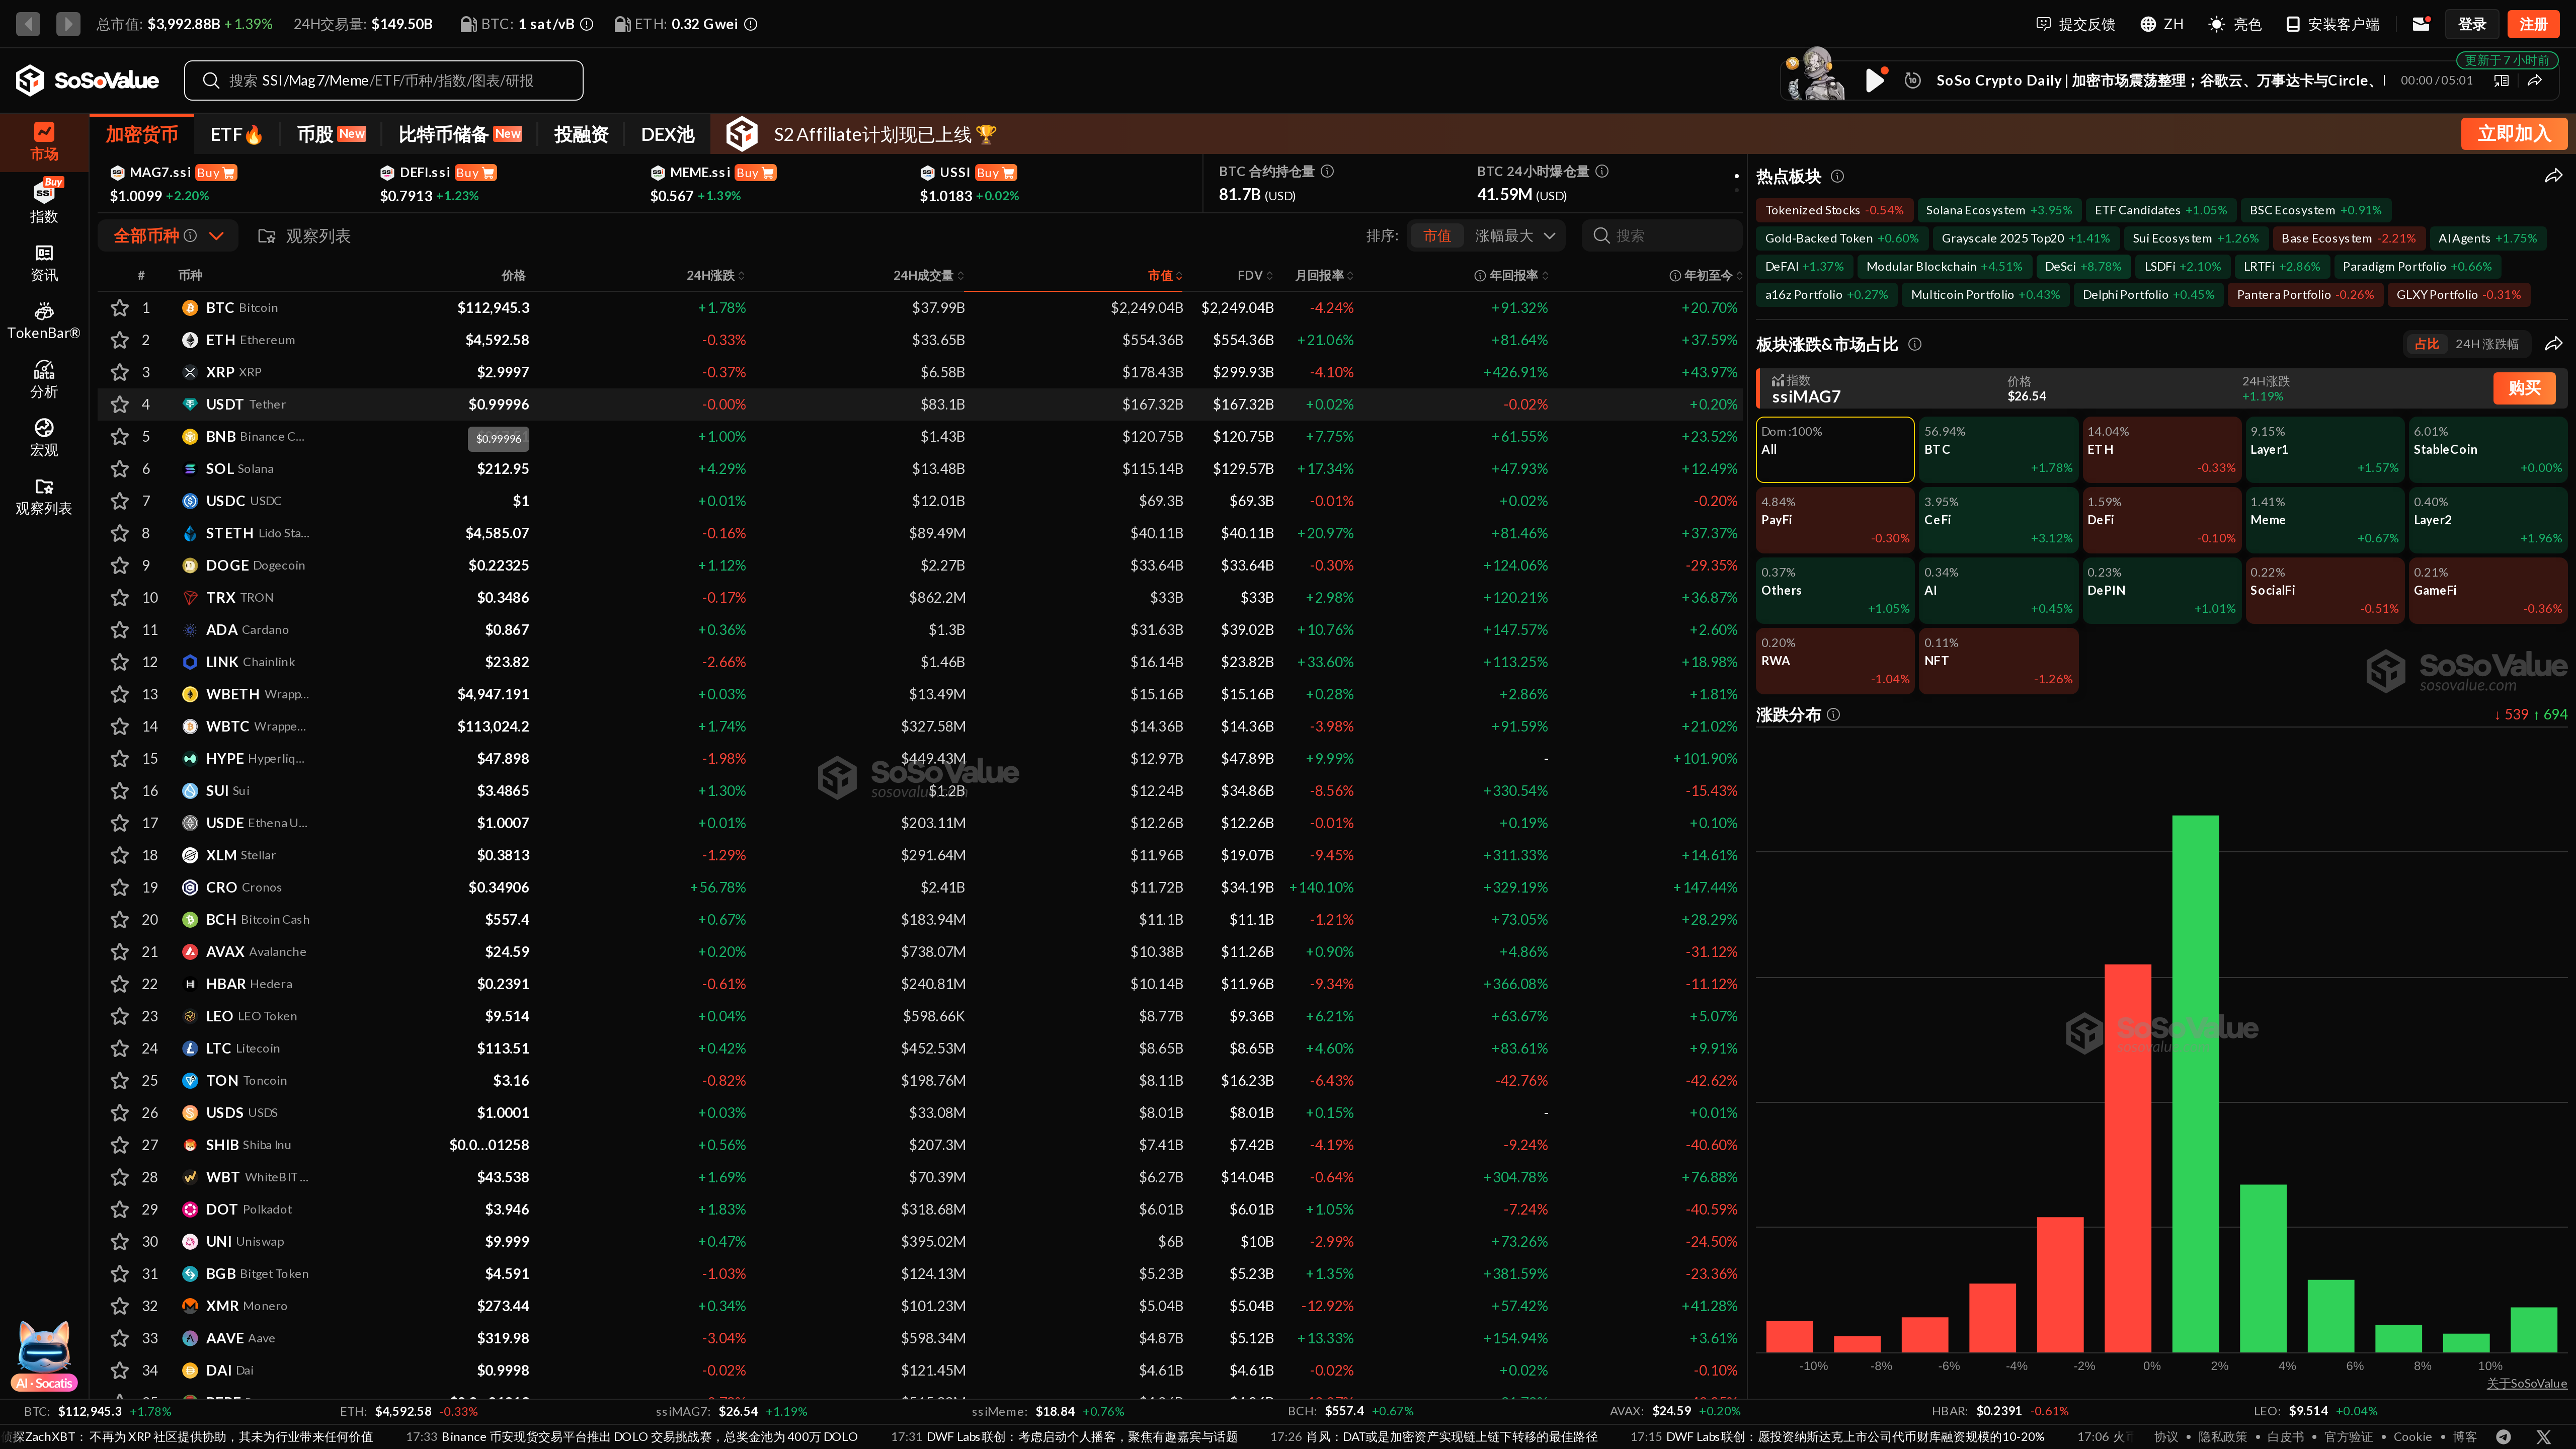Switch treemap to 24H涨跌幅 view
This screenshot has width=2576, height=1449.
click(x=2487, y=344)
